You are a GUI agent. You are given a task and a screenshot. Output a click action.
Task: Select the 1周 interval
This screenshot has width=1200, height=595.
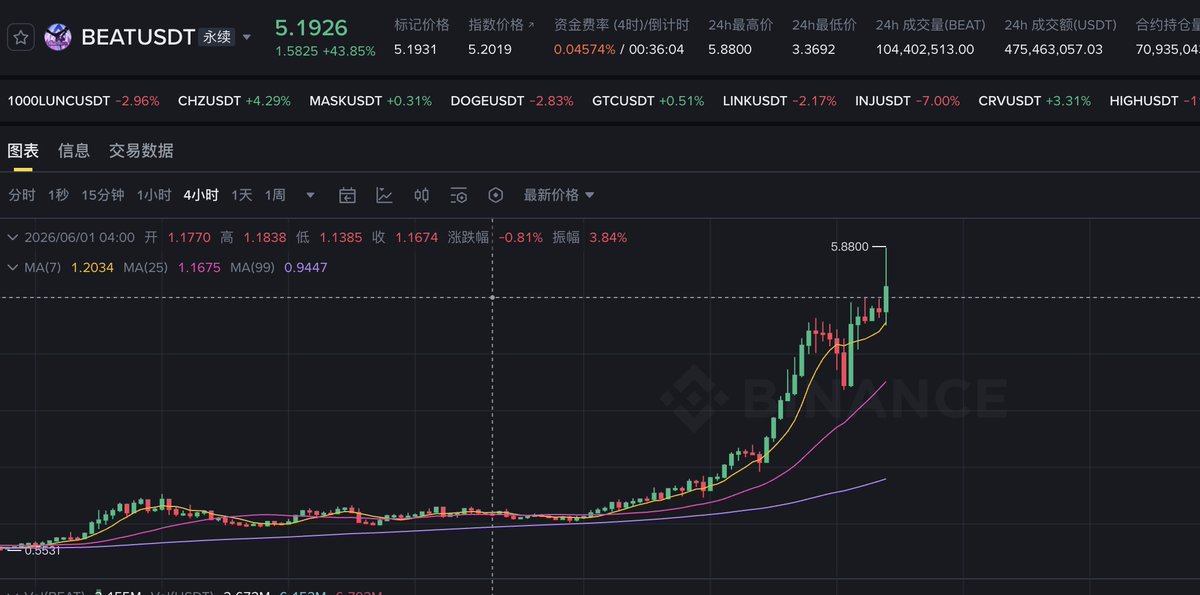coord(275,195)
